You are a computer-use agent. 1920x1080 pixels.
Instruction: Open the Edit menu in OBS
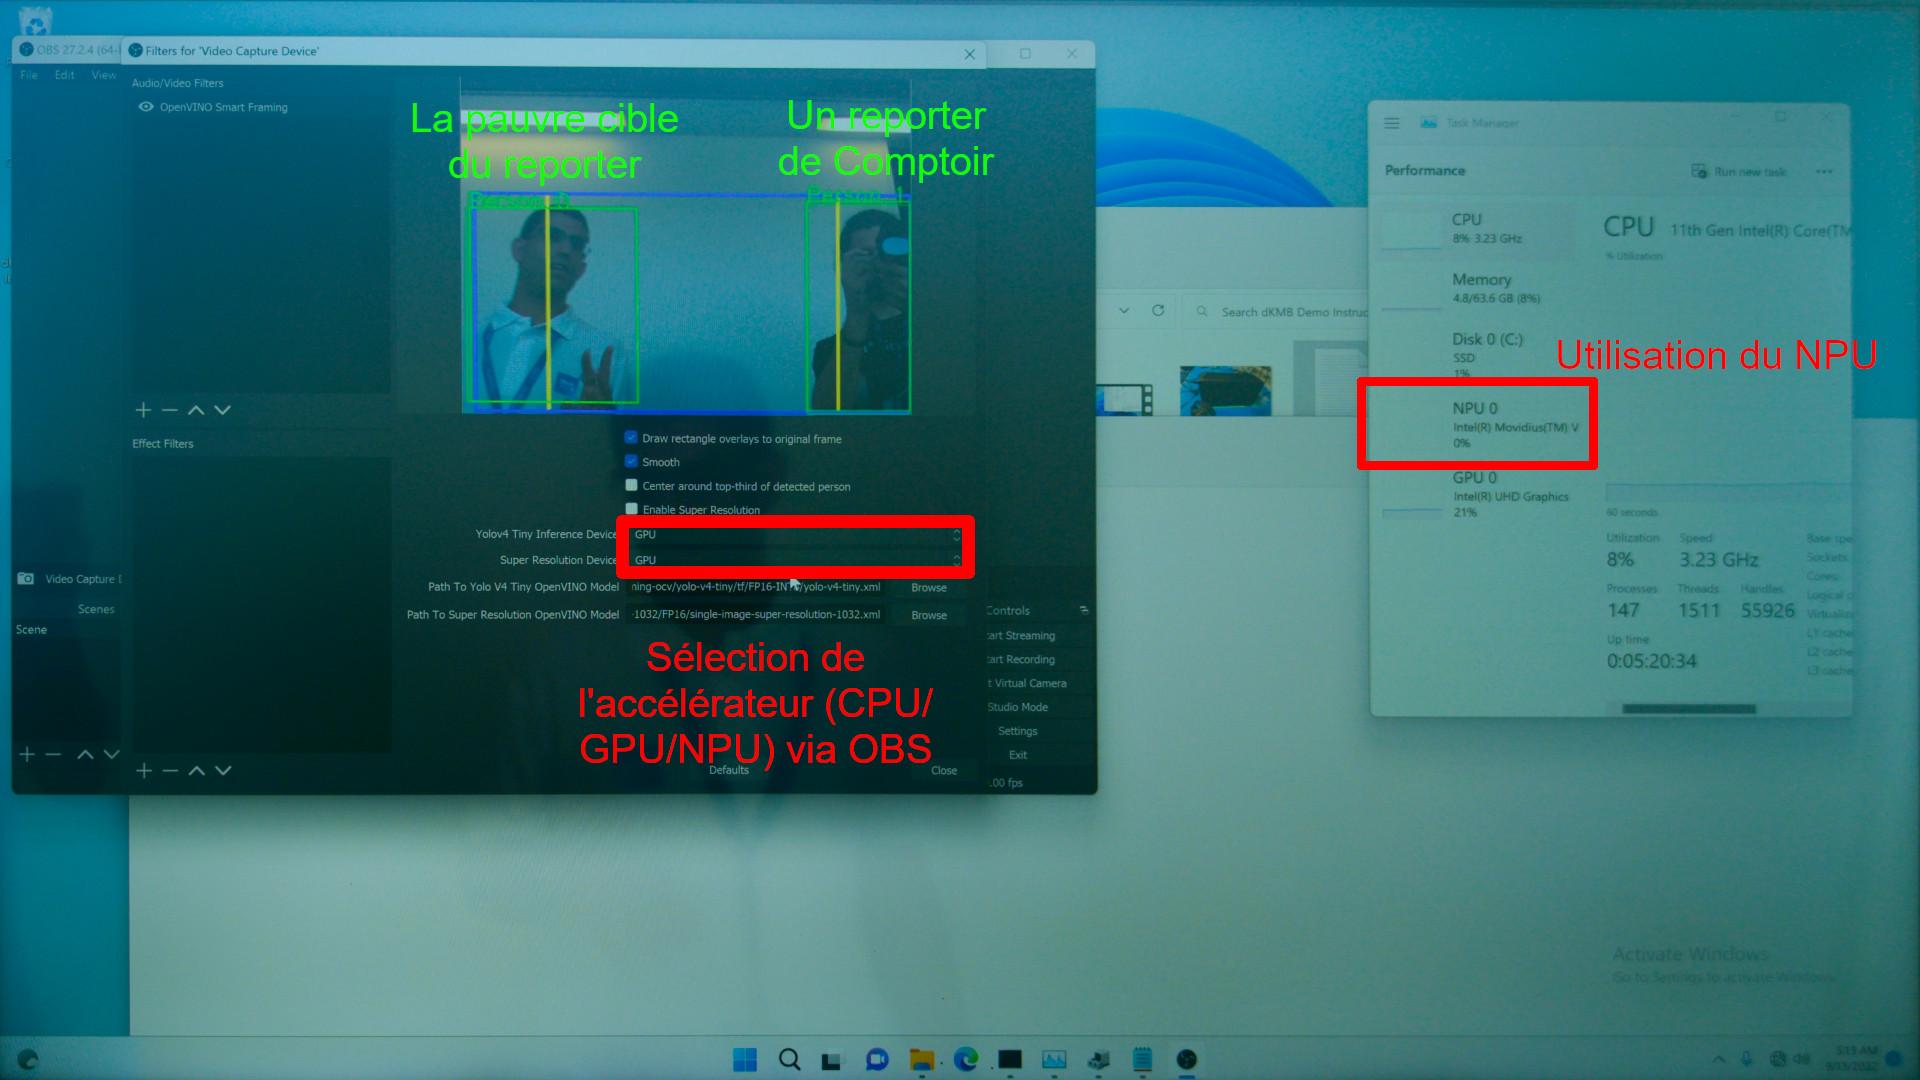[64, 75]
